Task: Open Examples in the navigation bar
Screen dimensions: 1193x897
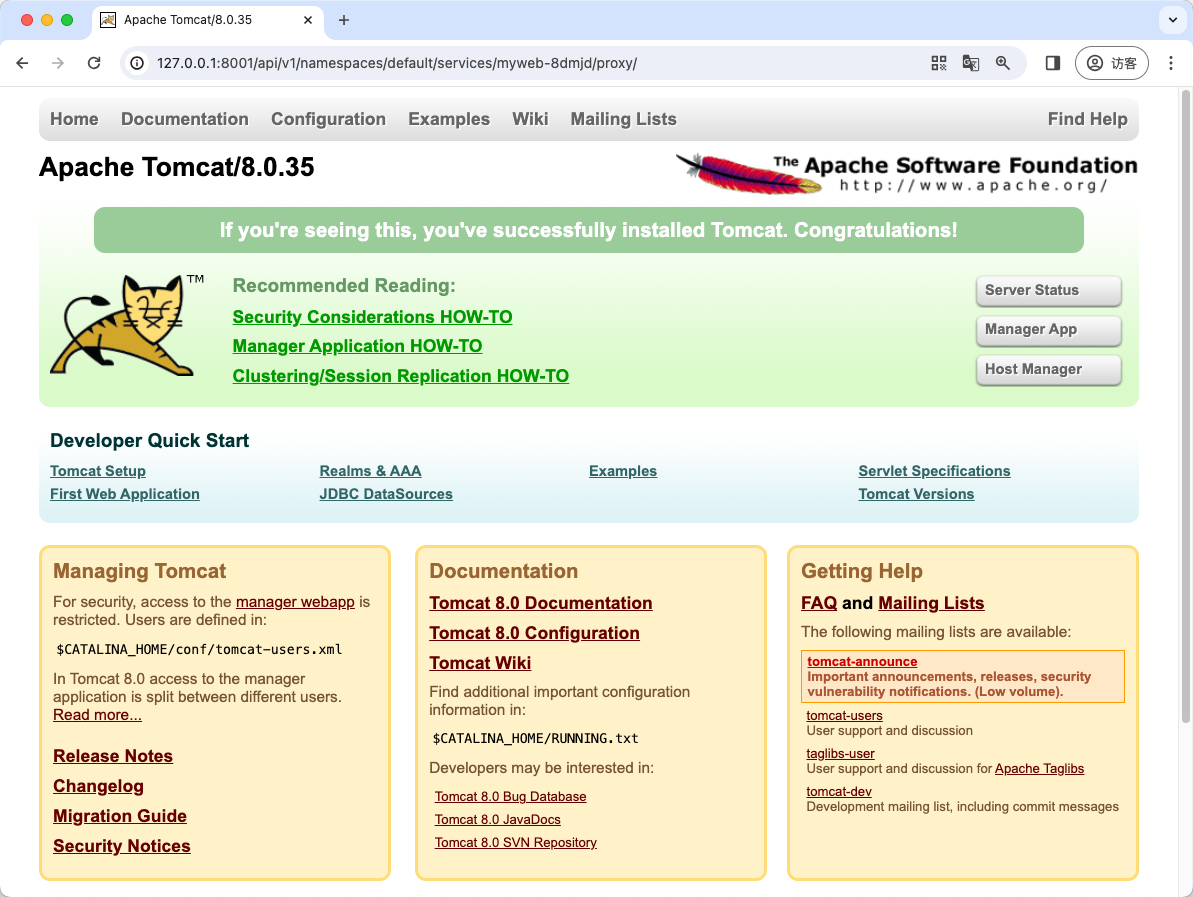Action: click(x=449, y=119)
